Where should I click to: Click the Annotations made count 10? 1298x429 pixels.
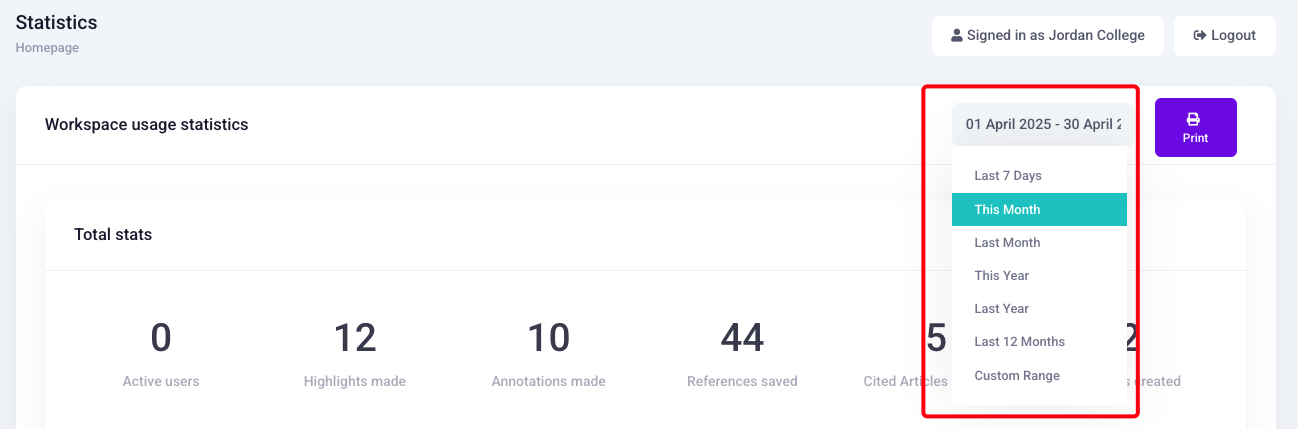(x=548, y=338)
